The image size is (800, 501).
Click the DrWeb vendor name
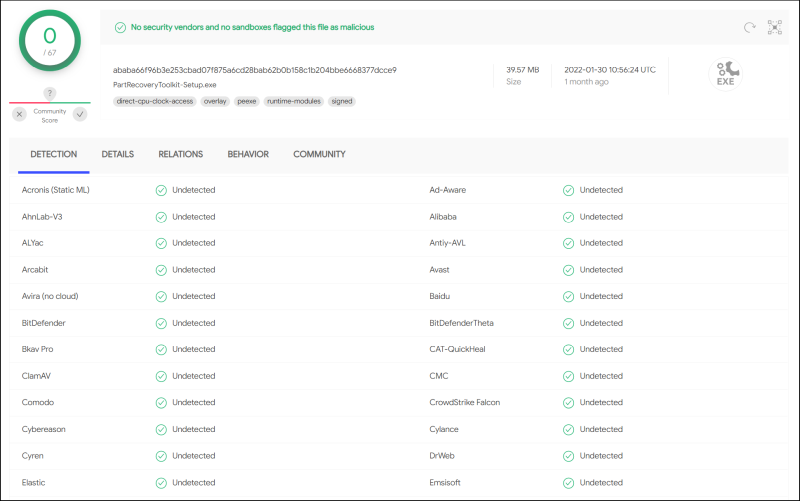[442, 456]
